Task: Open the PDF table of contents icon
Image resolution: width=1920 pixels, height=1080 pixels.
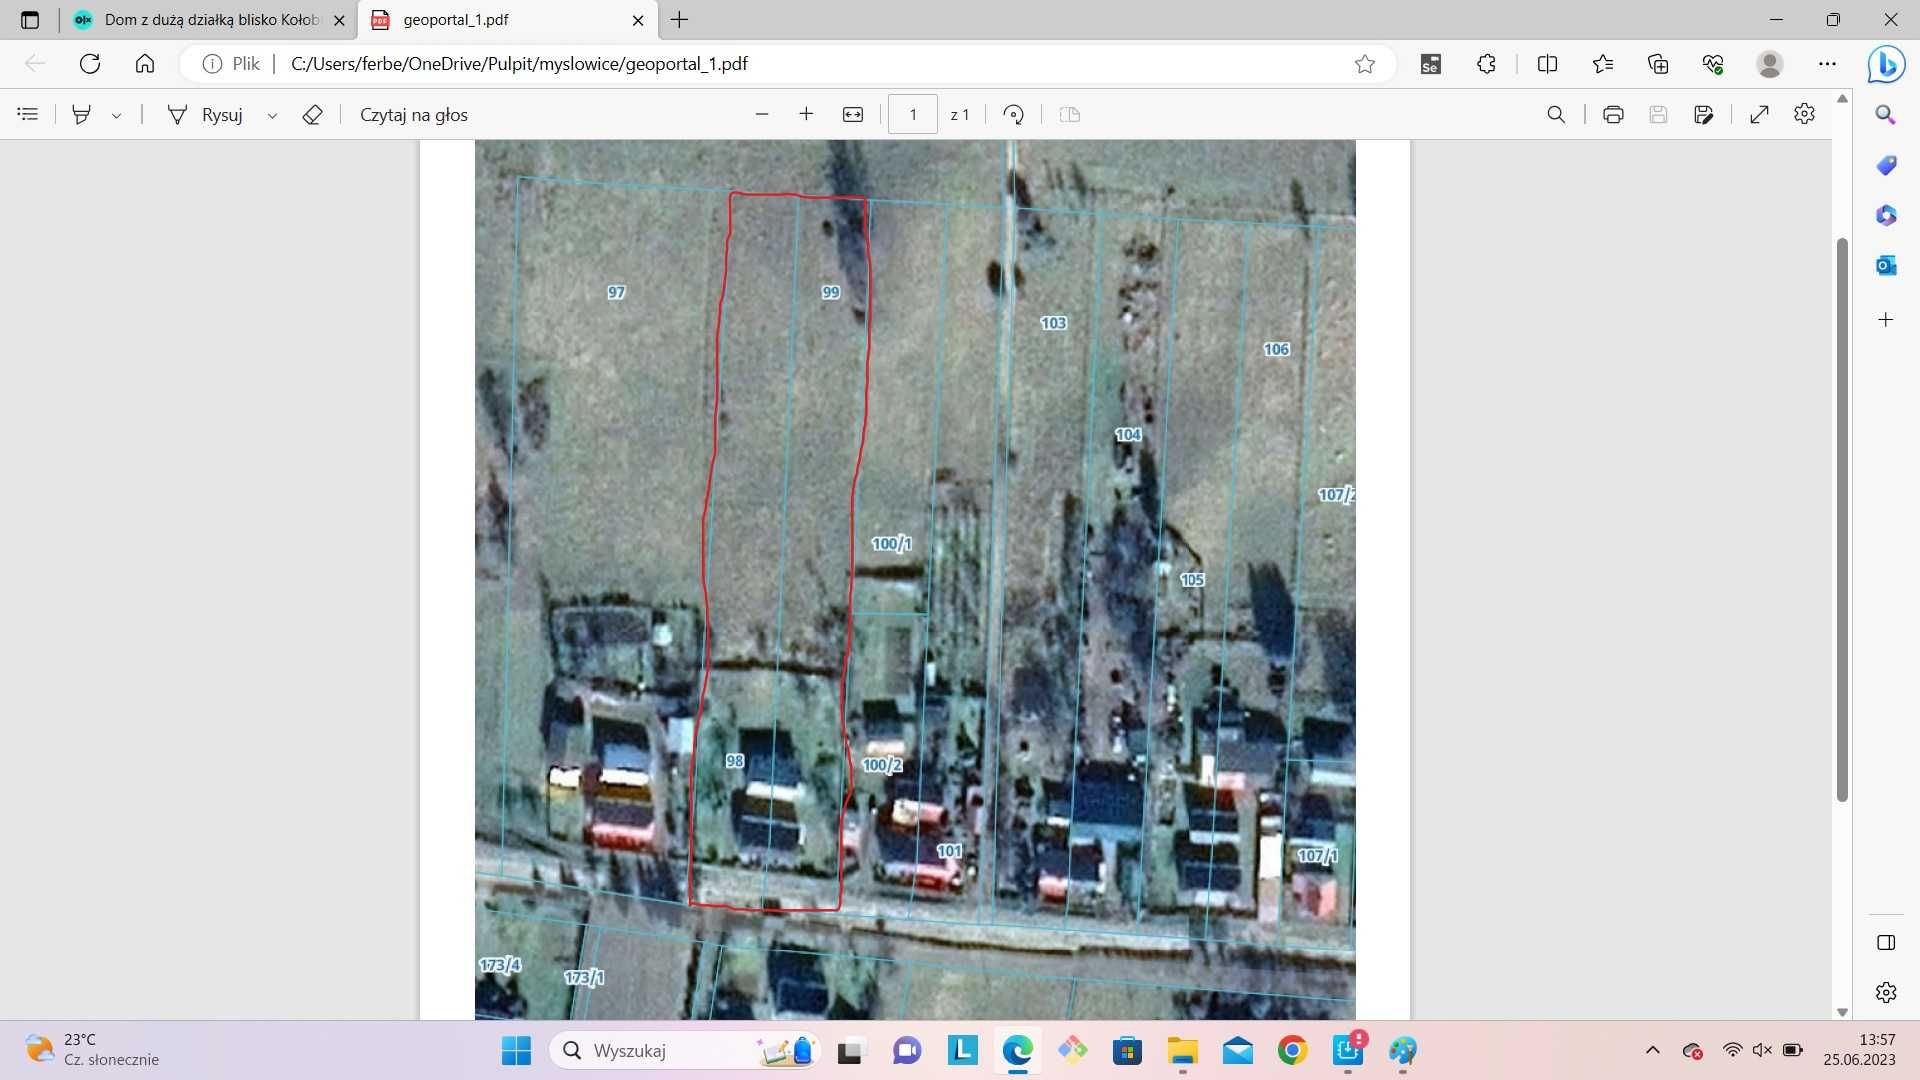Action: click(28, 114)
